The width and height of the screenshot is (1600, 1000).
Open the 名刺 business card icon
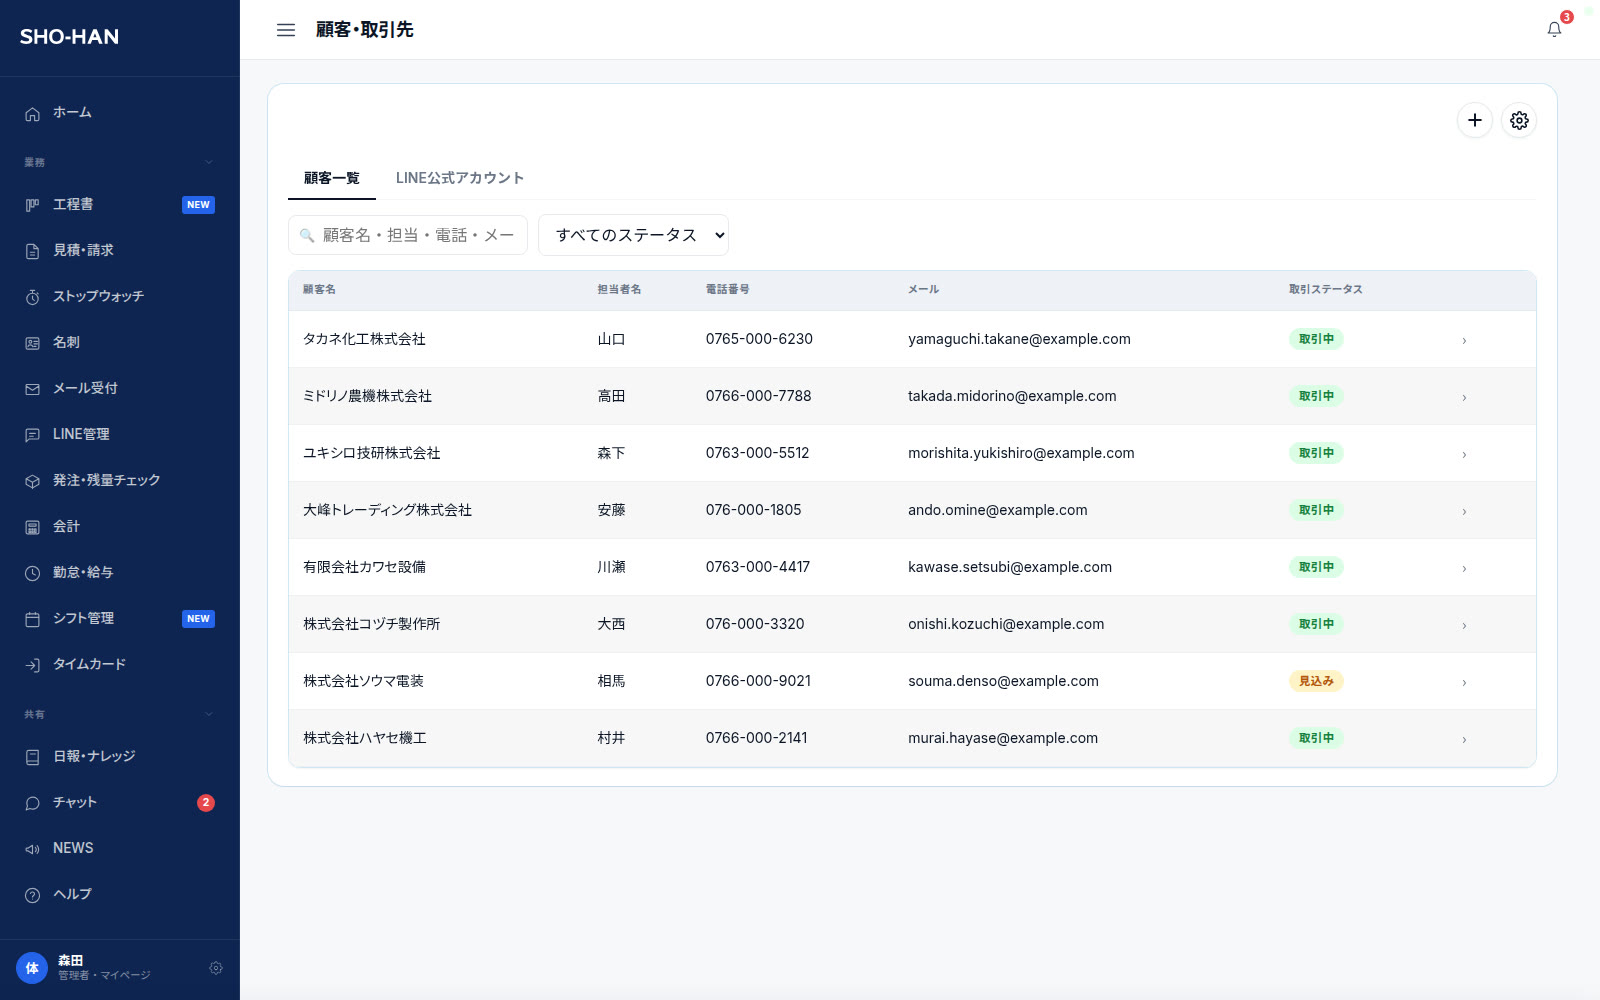[x=32, y=343]
